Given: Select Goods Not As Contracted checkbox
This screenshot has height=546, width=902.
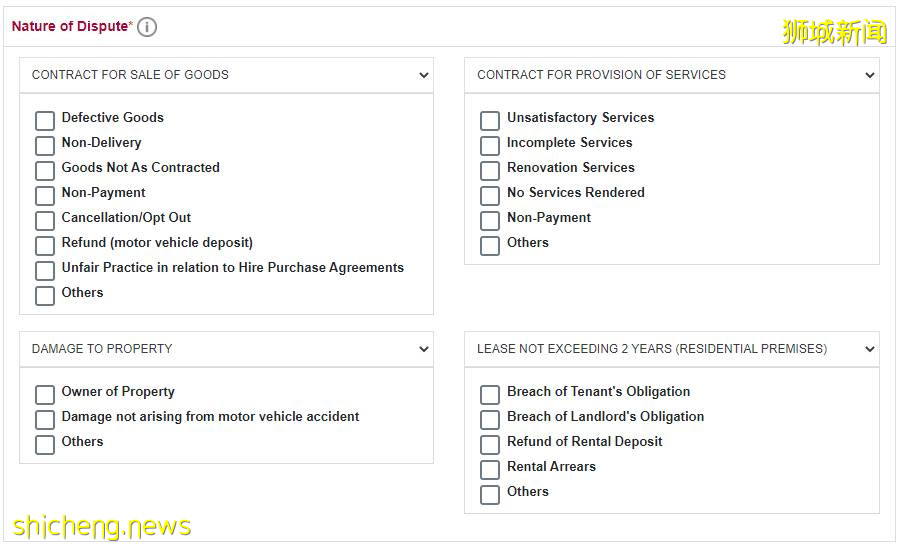Looking at the screenshot, I should 45,171.
